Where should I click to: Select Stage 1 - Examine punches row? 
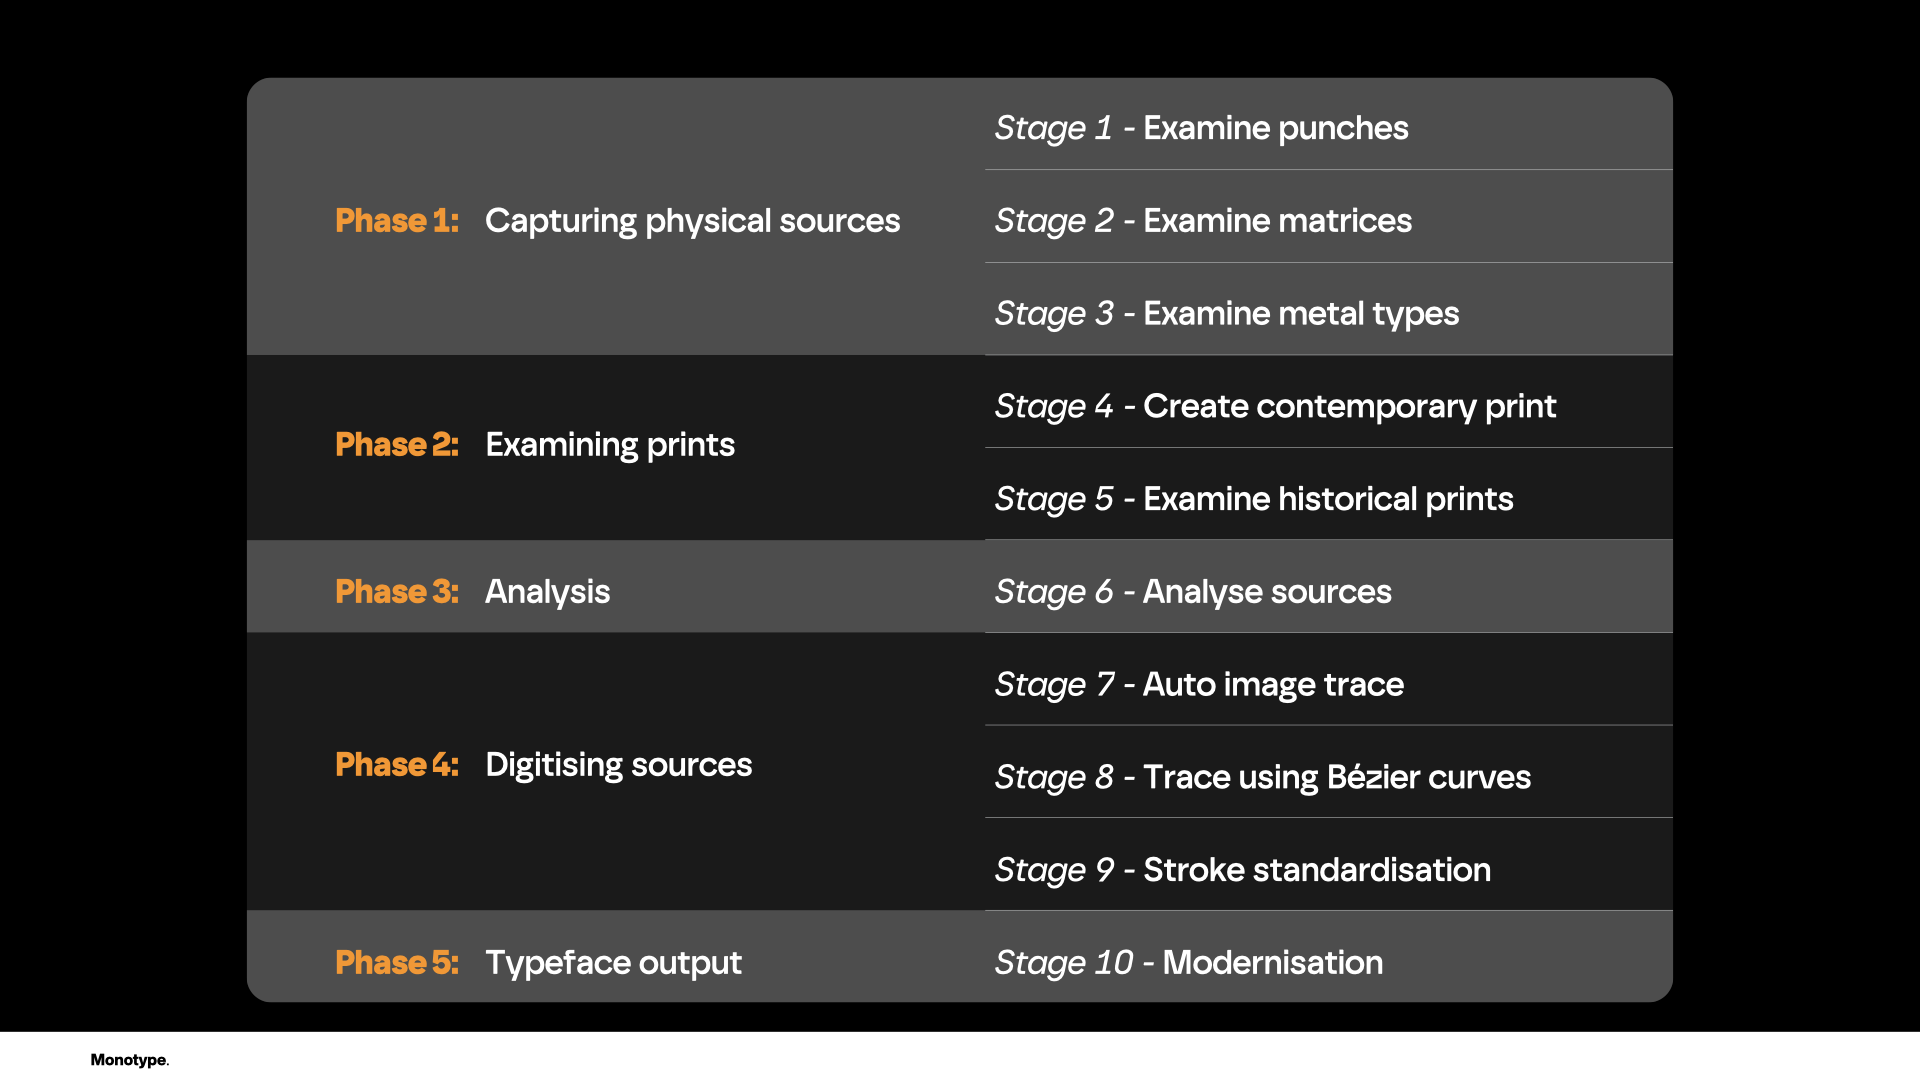(1329, 125)
